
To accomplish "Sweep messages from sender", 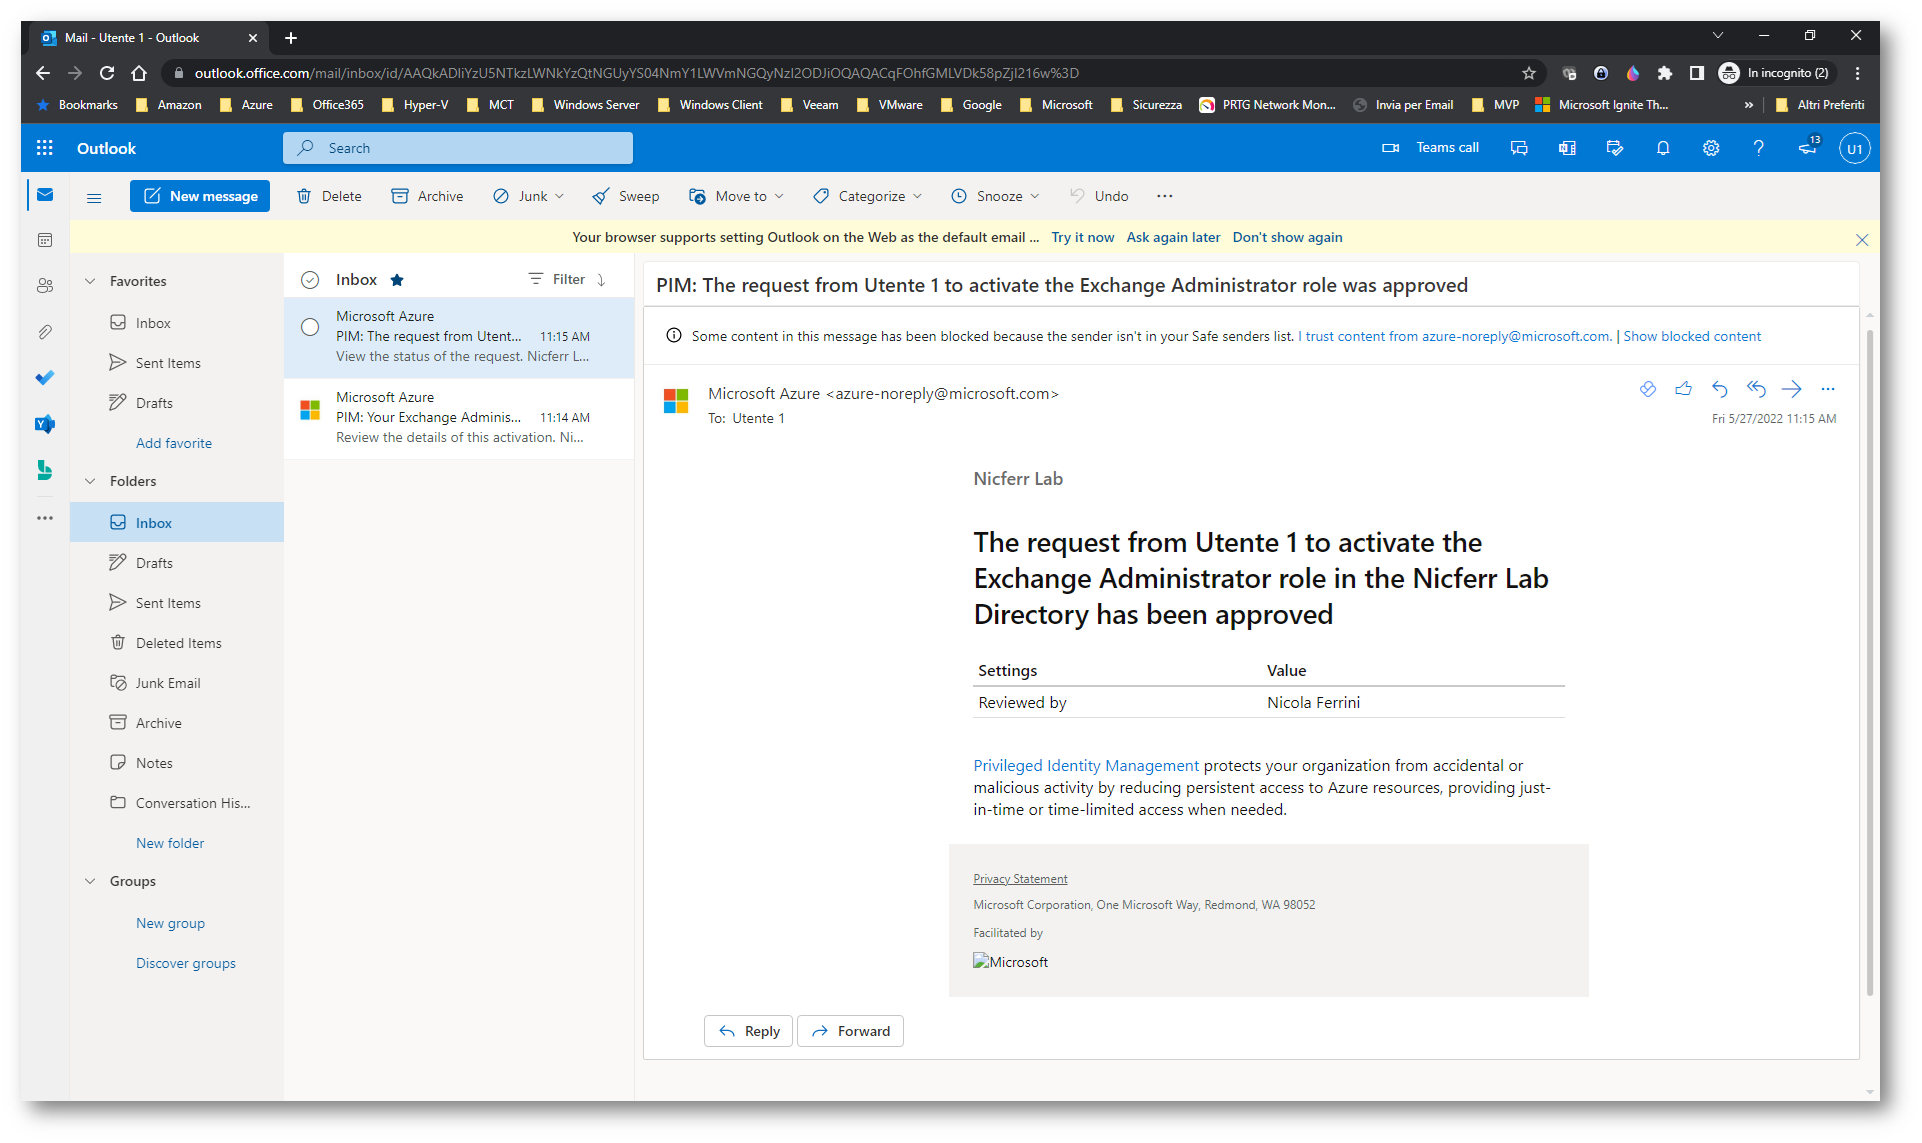I will click(626, 196).
